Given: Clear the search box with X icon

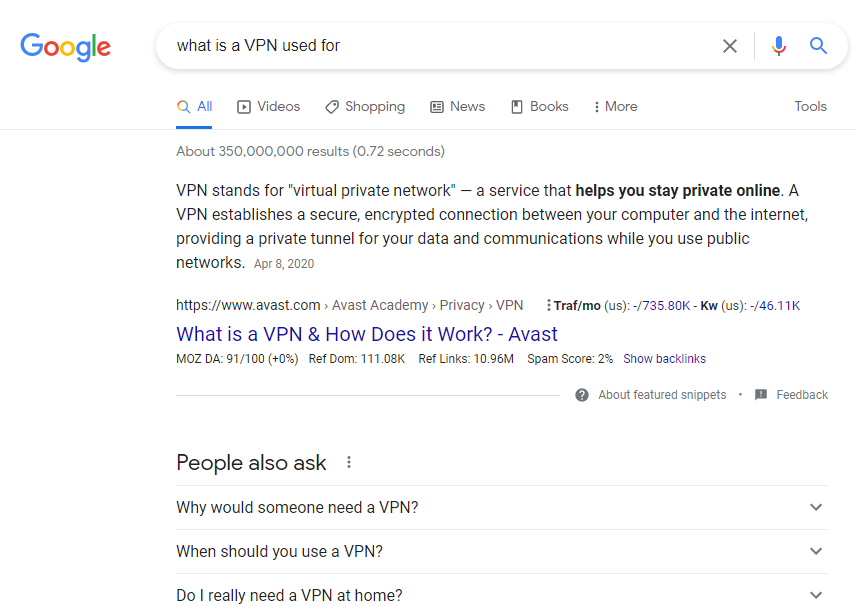Looking at the screenshot, I should pos(730,46).
